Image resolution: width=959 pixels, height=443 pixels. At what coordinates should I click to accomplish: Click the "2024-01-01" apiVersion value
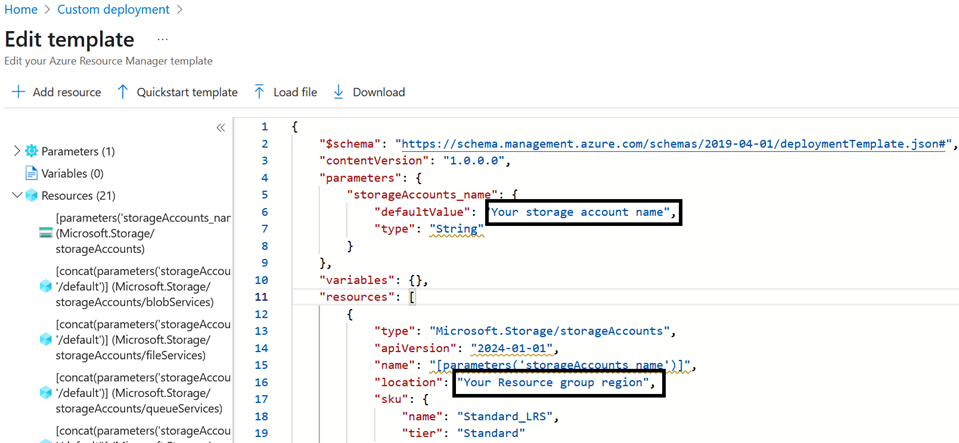tap(512, 348)
